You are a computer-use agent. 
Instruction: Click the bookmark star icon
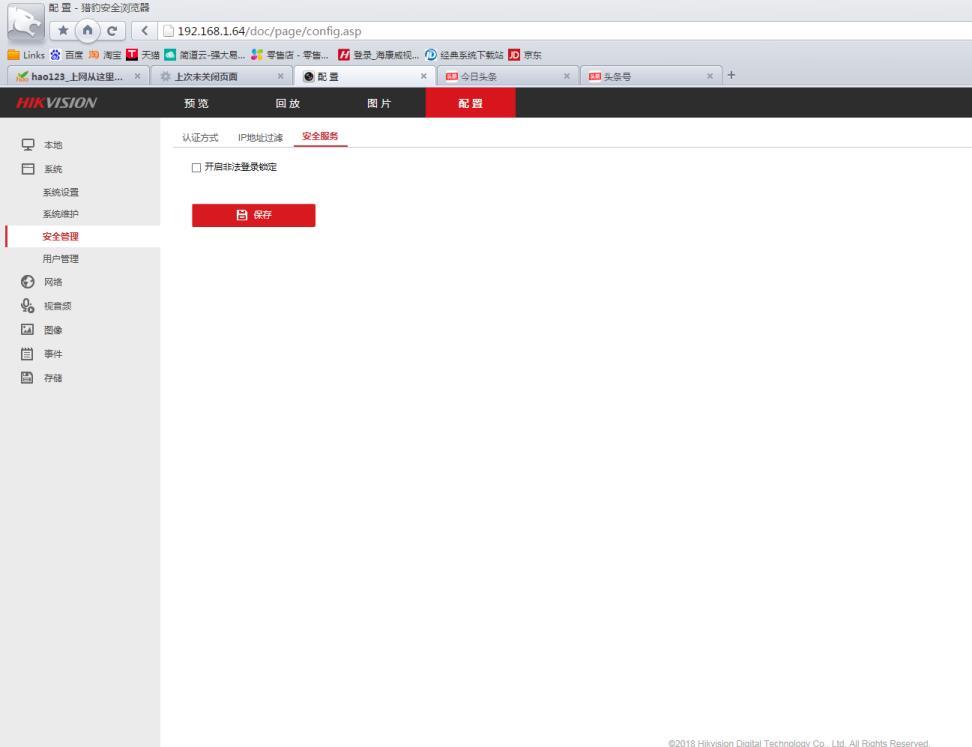tap(63, 30)
